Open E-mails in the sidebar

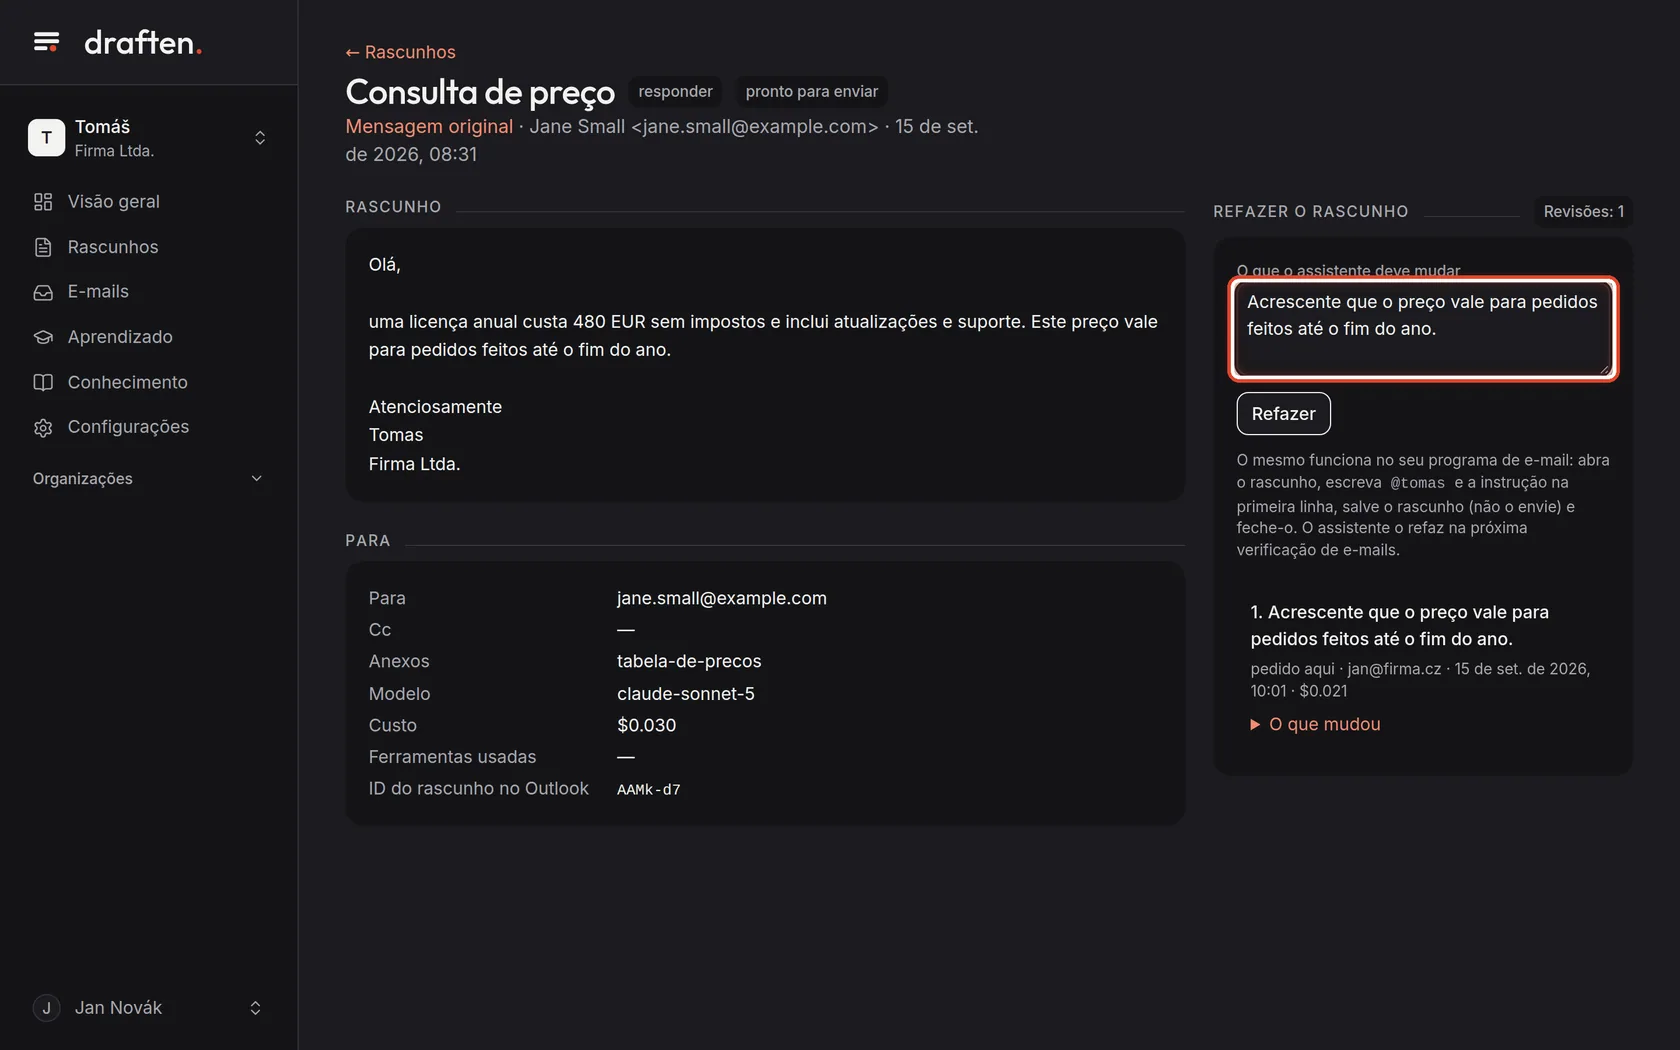[148, 292]
